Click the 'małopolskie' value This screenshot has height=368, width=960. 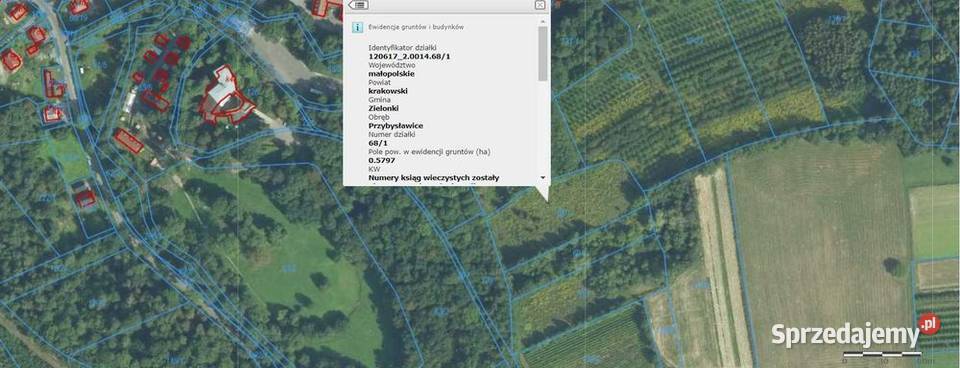tap(391, 73)
